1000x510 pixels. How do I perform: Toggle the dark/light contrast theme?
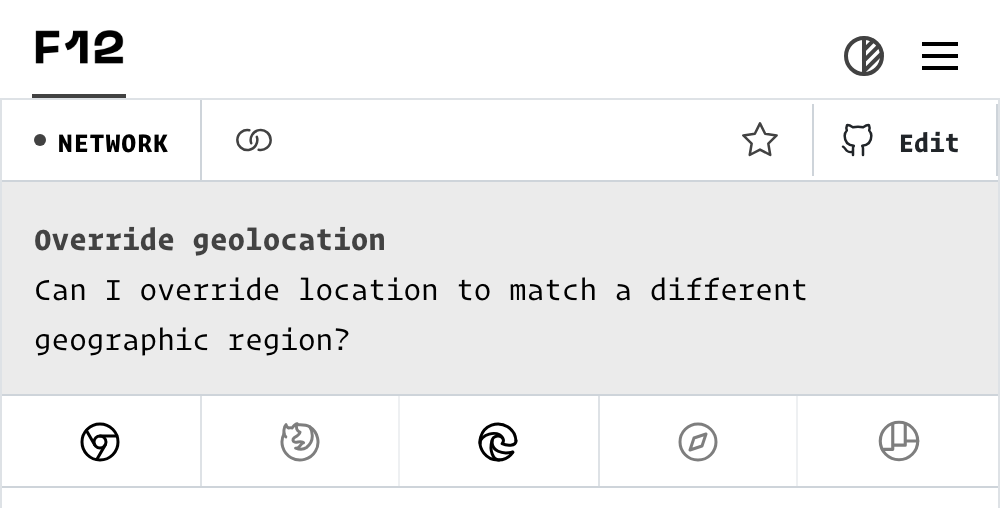(864, 56)
